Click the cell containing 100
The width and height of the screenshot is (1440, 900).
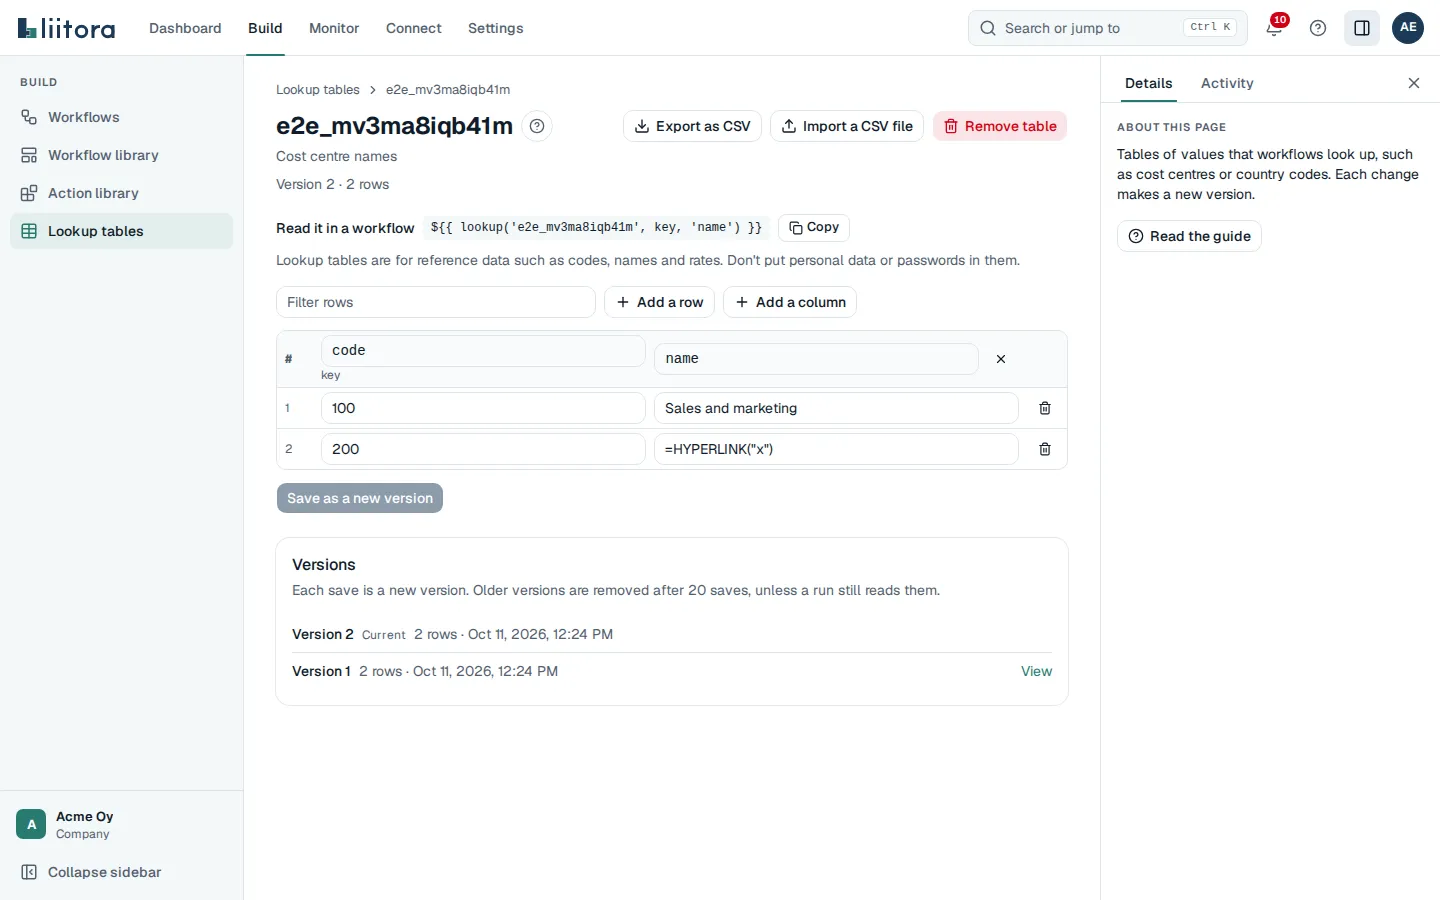pos(483,408)
